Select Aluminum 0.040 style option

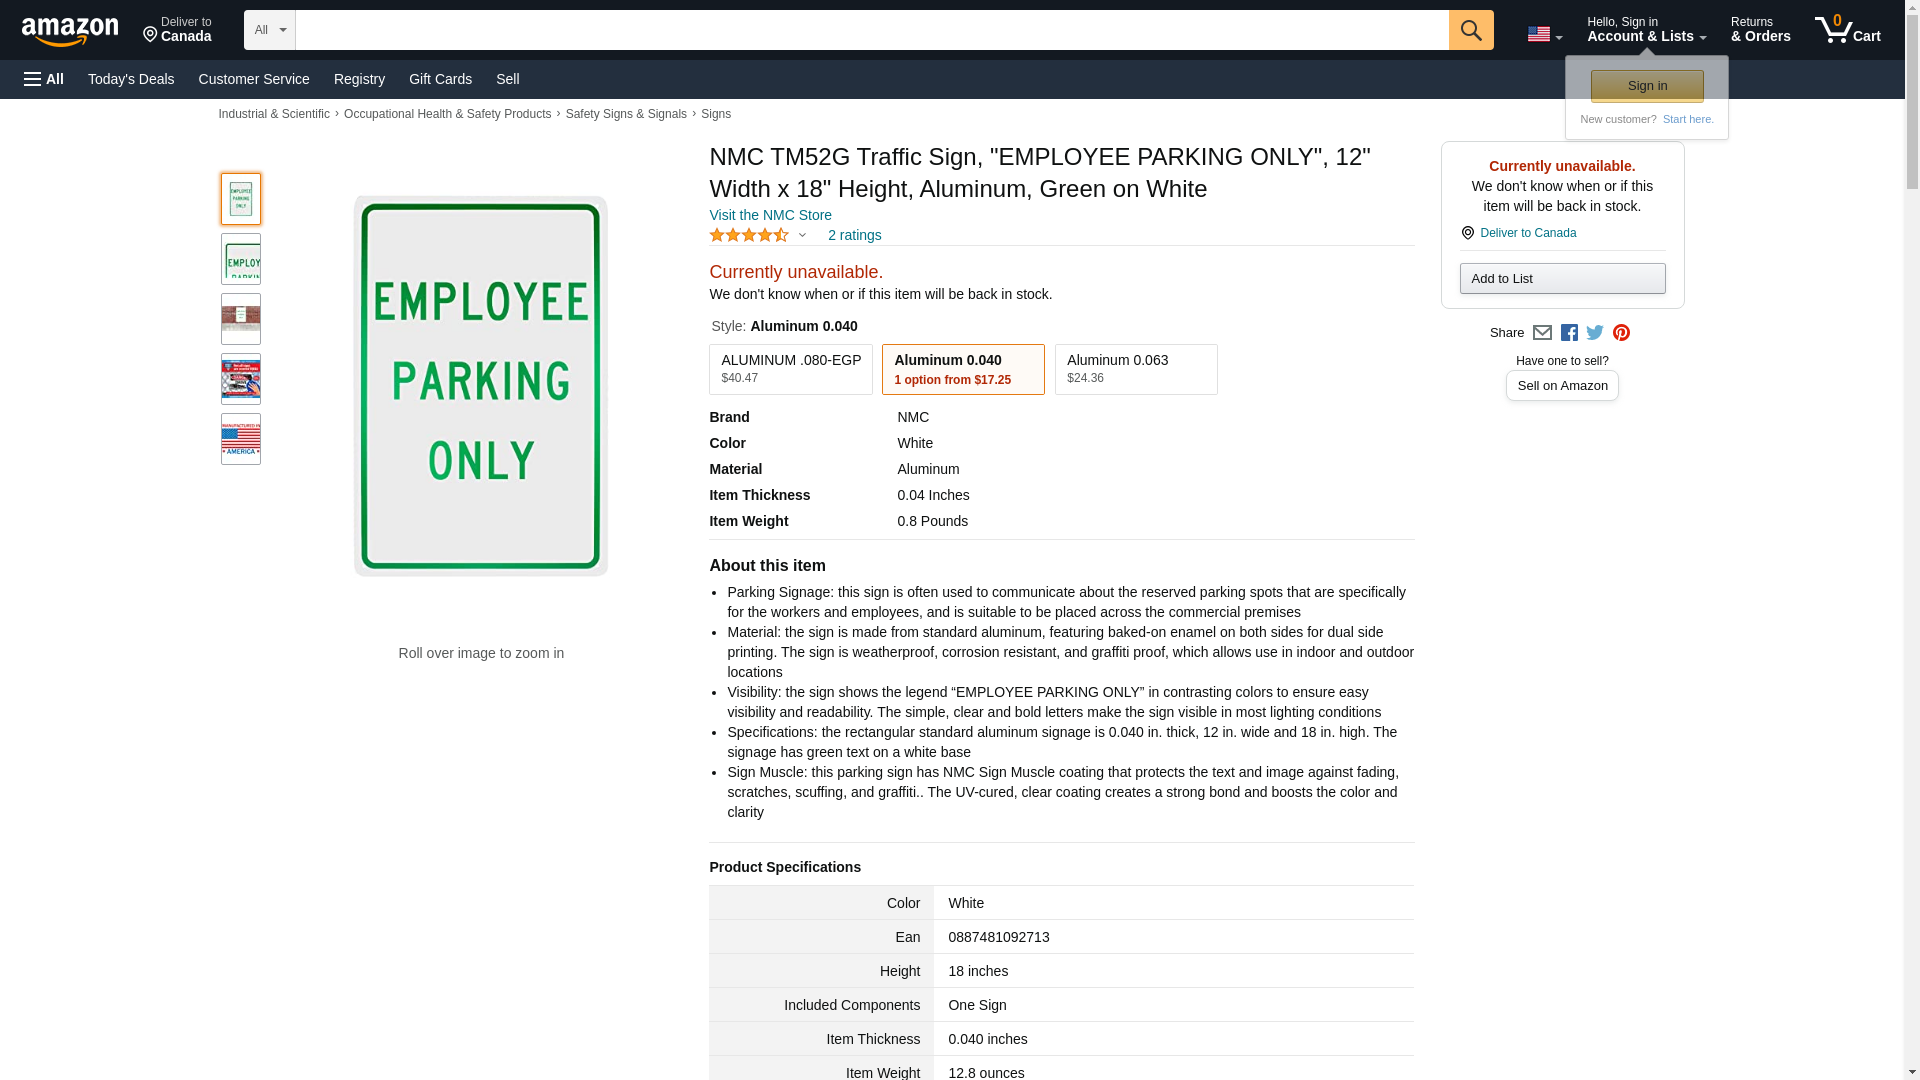(962, 369)
